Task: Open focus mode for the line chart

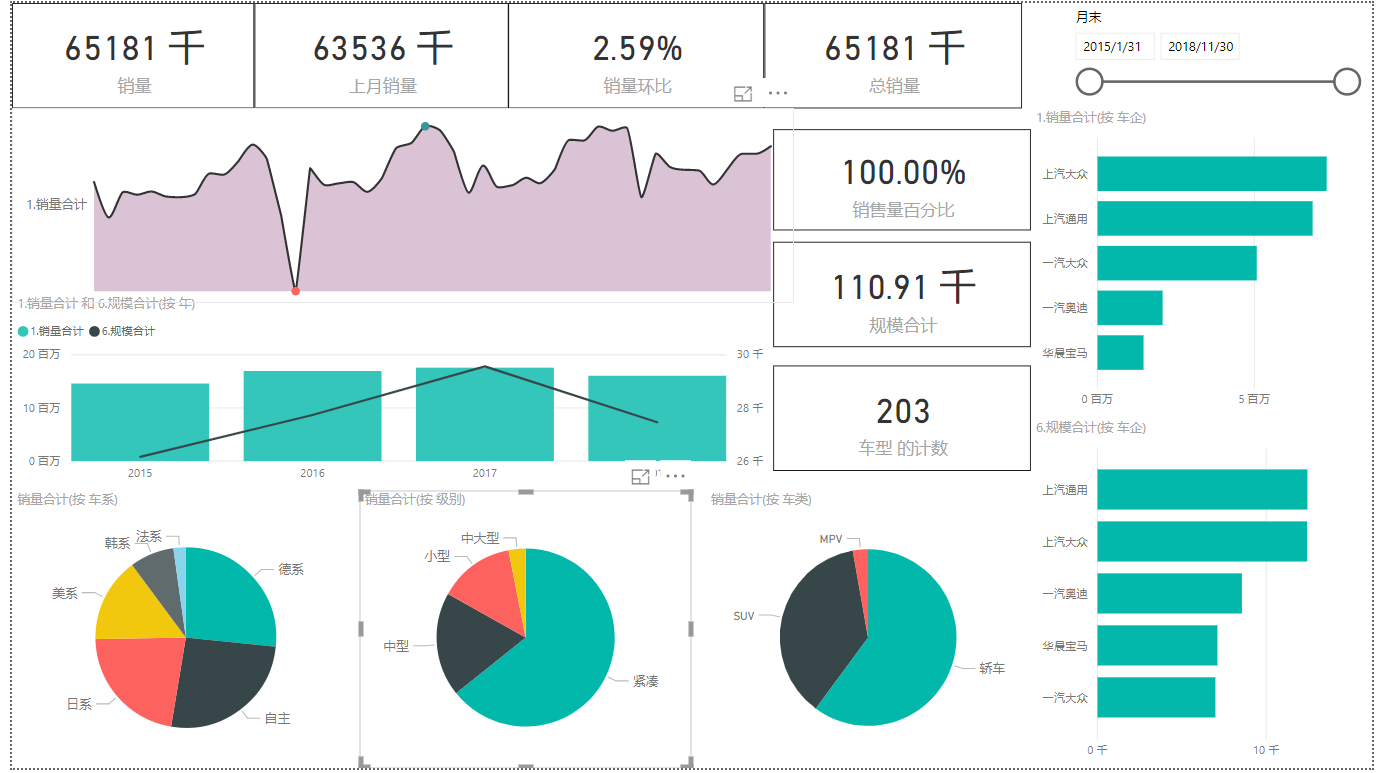Action: pyautogui.click(x=742, y=94)
